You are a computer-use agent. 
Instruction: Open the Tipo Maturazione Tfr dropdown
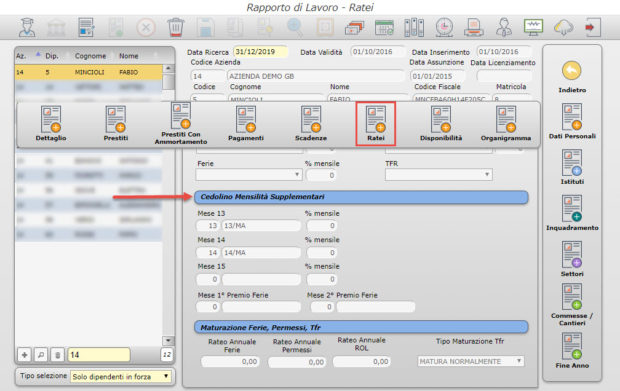(471, 361)
